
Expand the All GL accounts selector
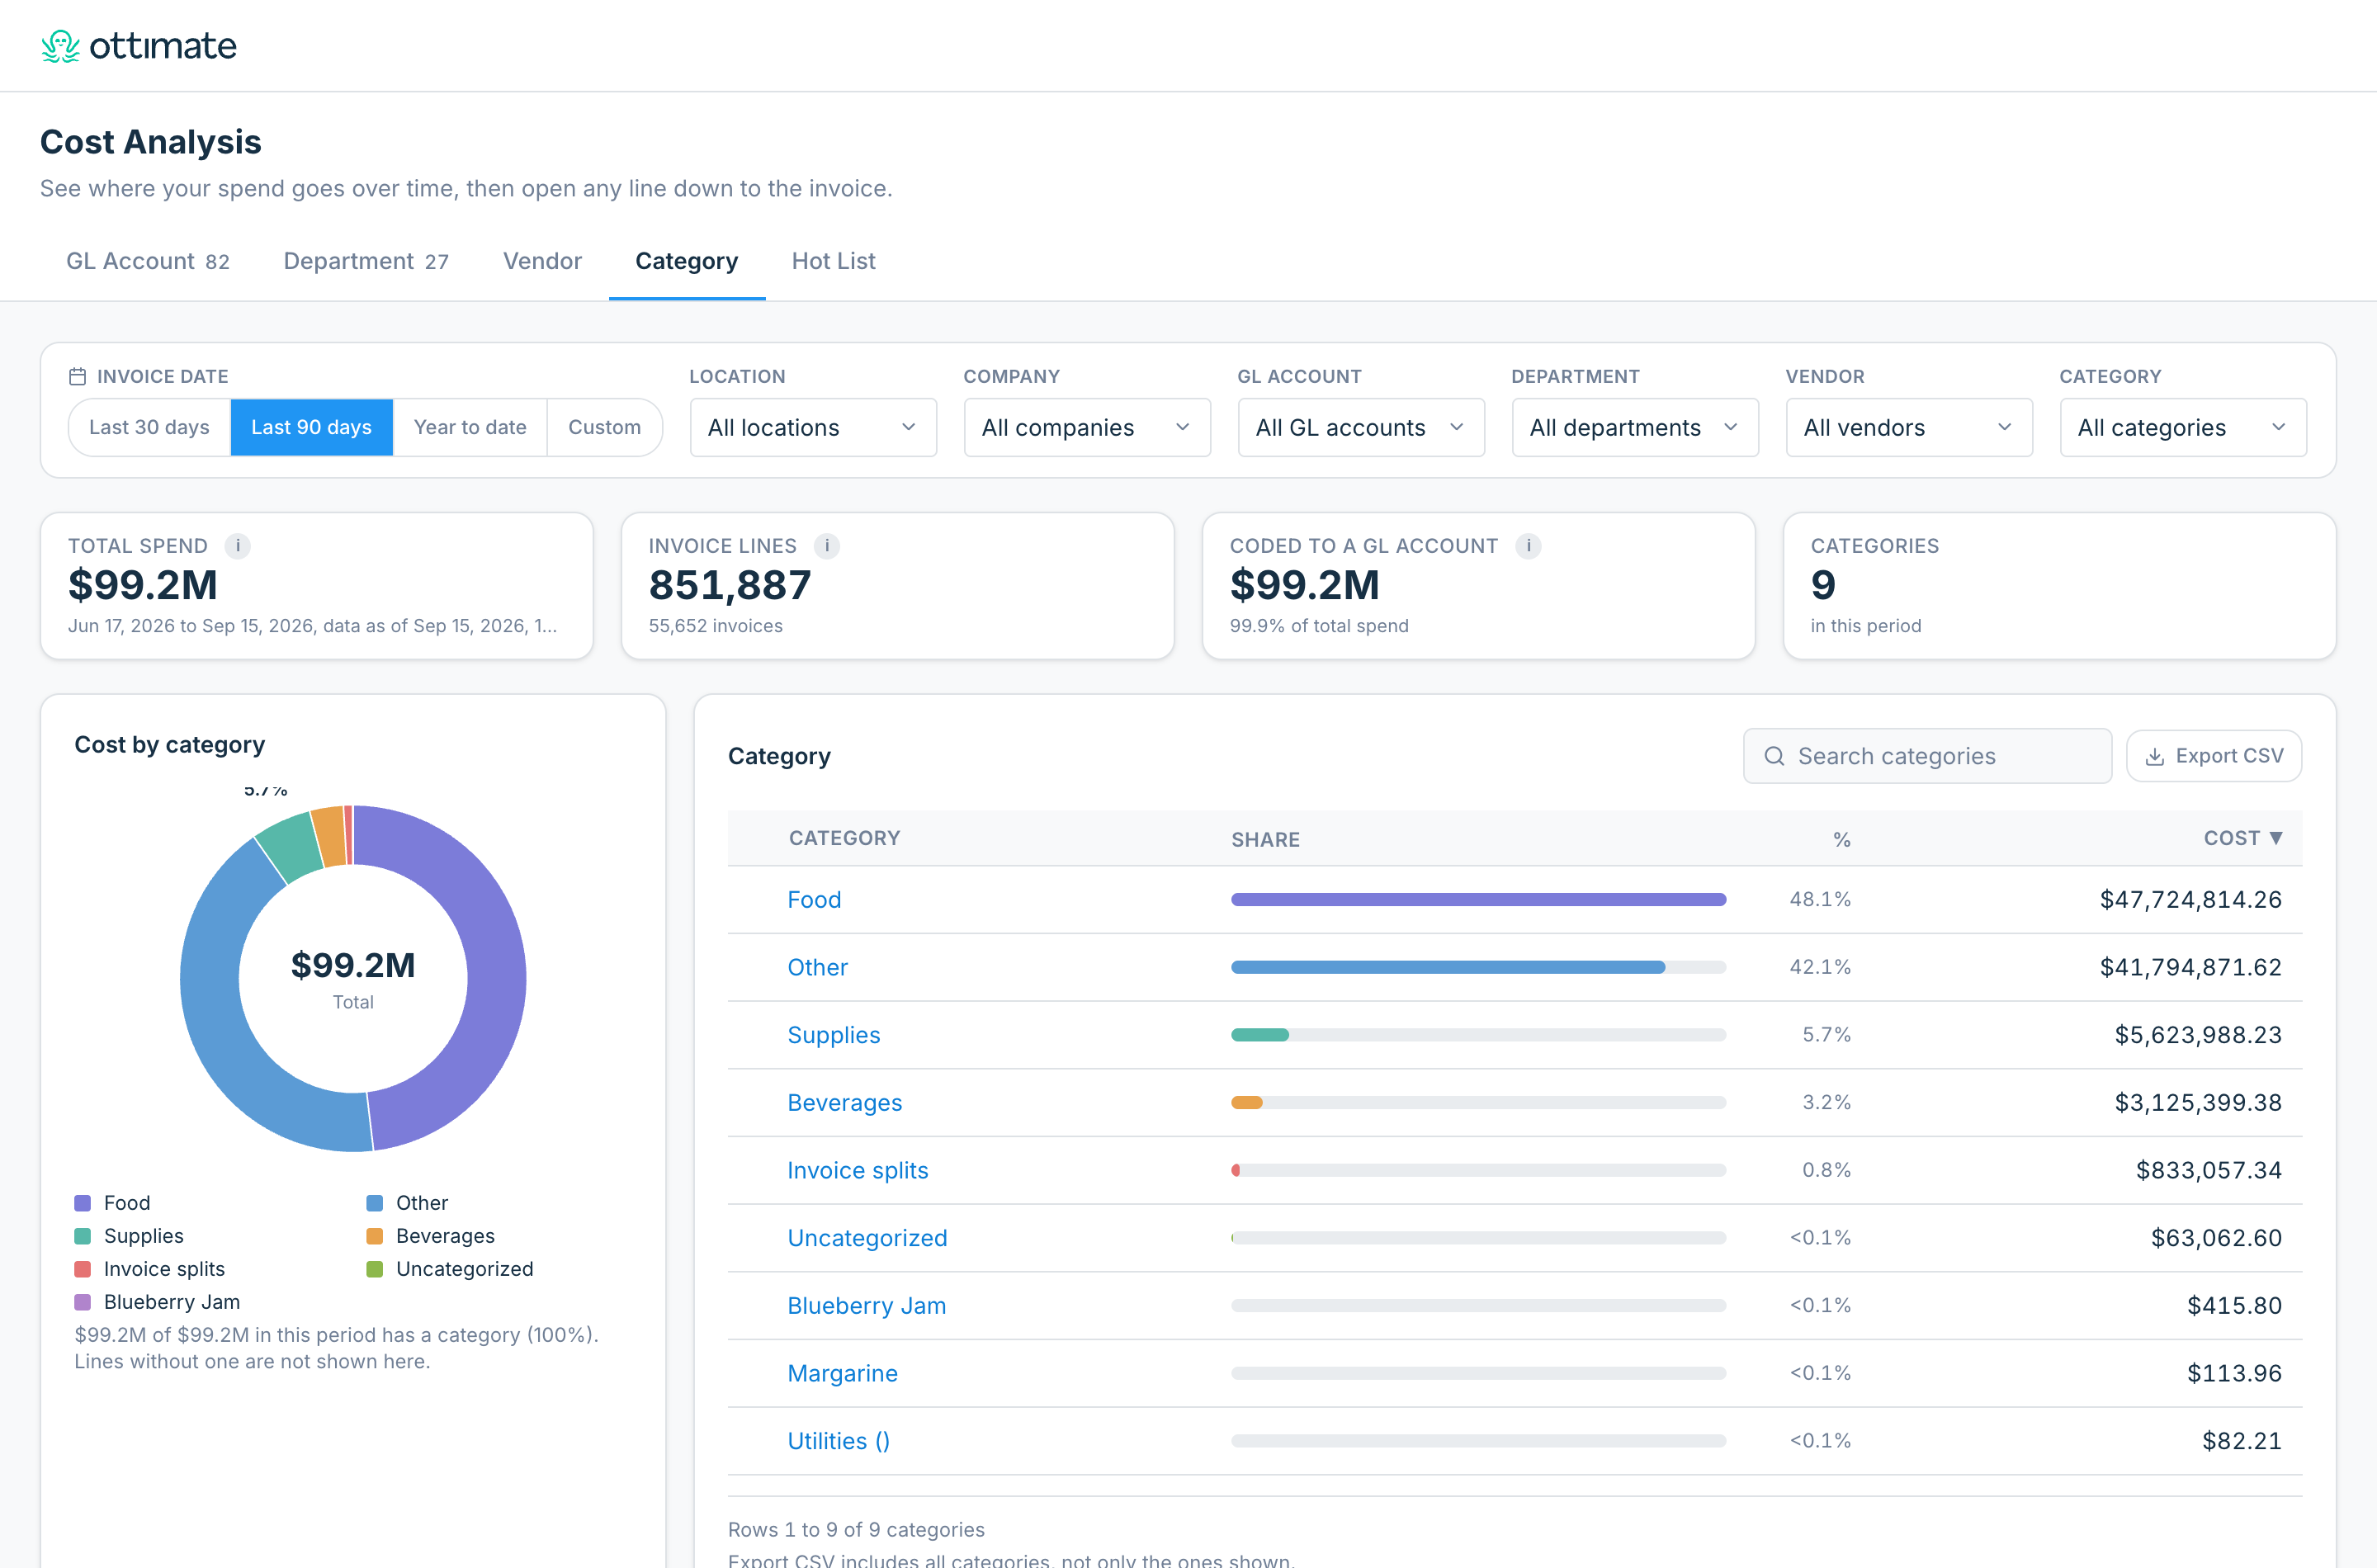coord(1360,427)
